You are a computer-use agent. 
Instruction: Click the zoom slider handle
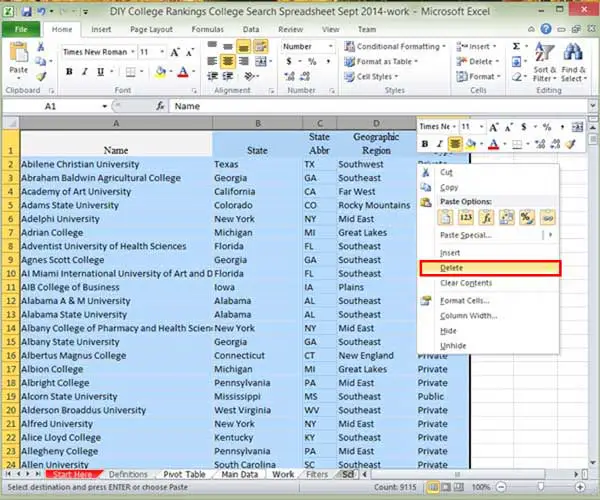(x=540, y=487)
